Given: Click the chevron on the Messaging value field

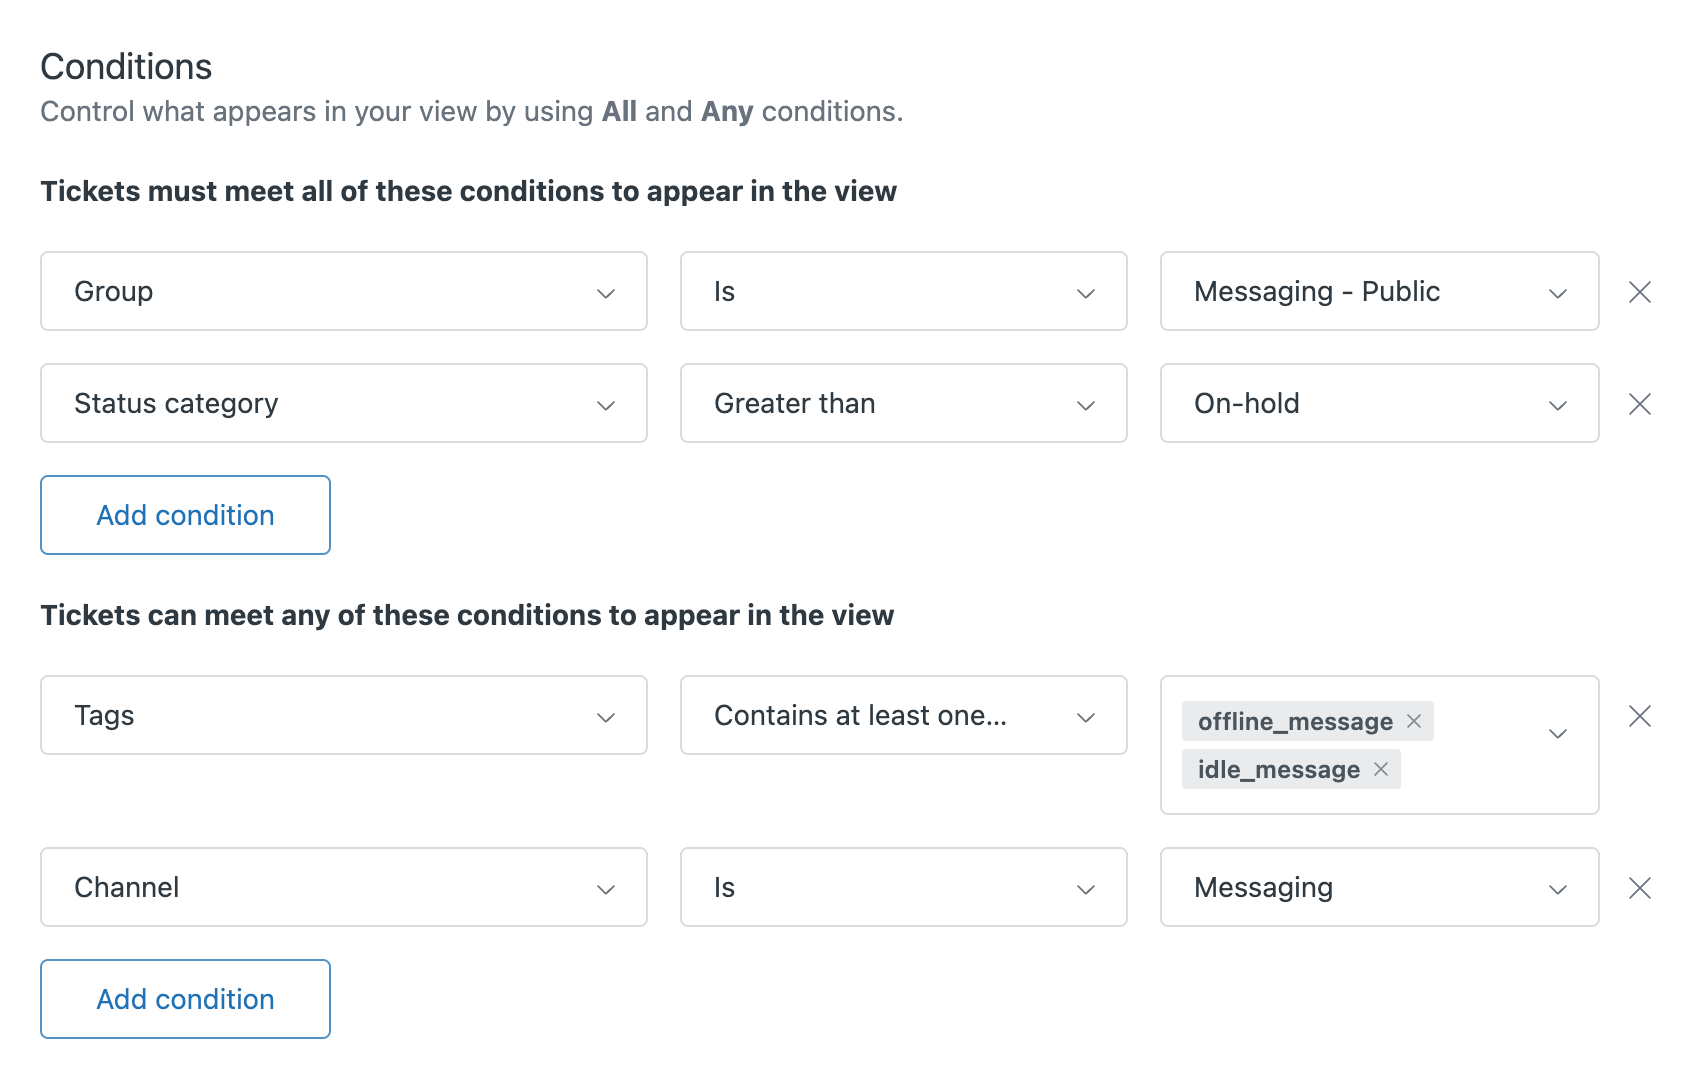Looking at the screenshot, I should 1557,888.
